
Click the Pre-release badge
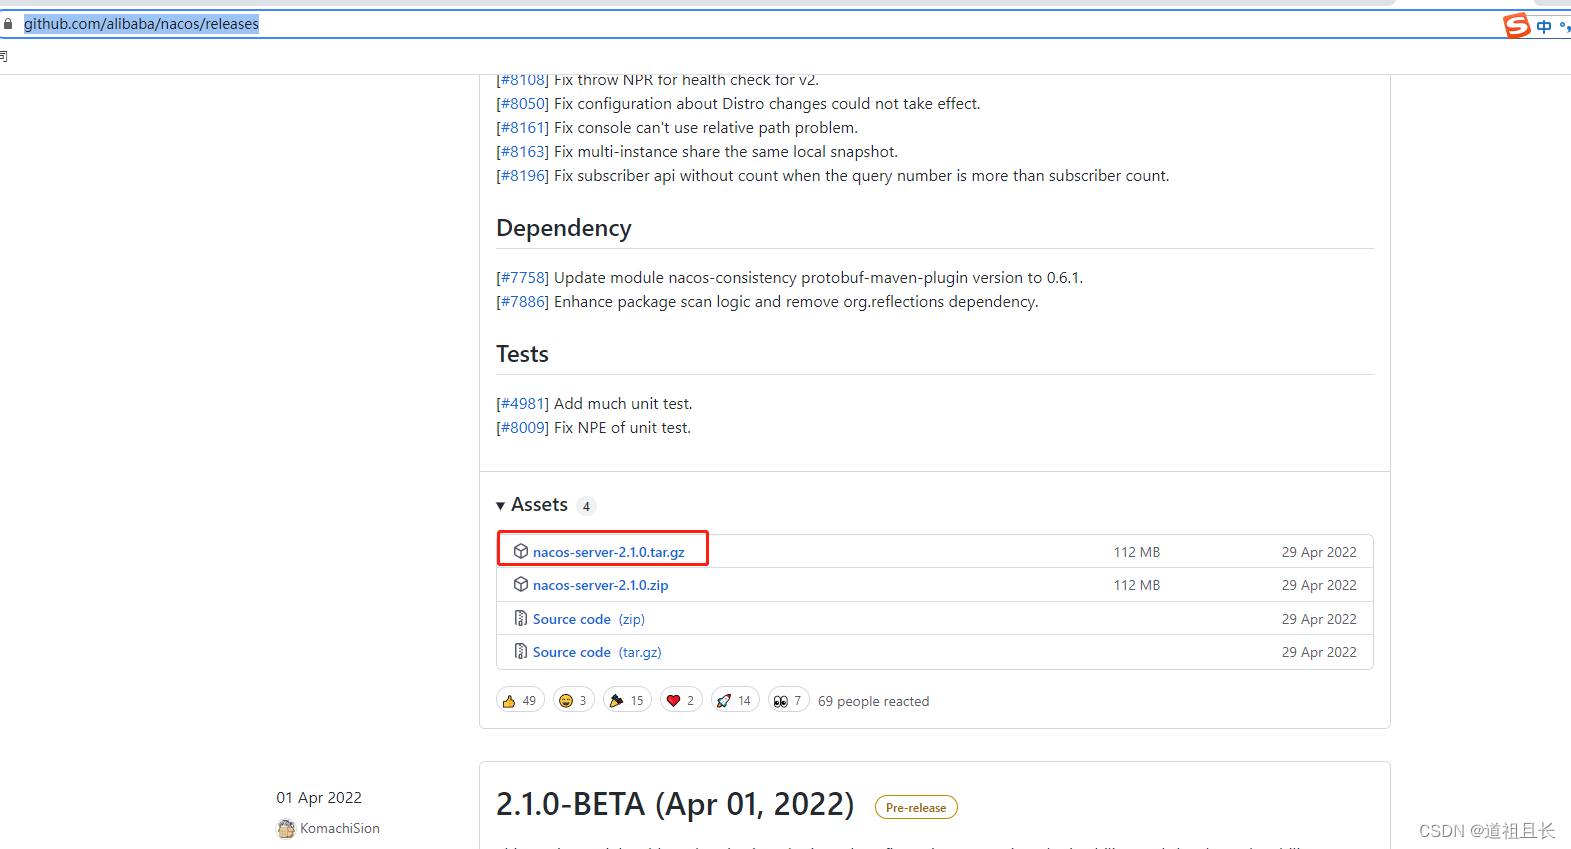pyautogui.click(x=916, y=807)
